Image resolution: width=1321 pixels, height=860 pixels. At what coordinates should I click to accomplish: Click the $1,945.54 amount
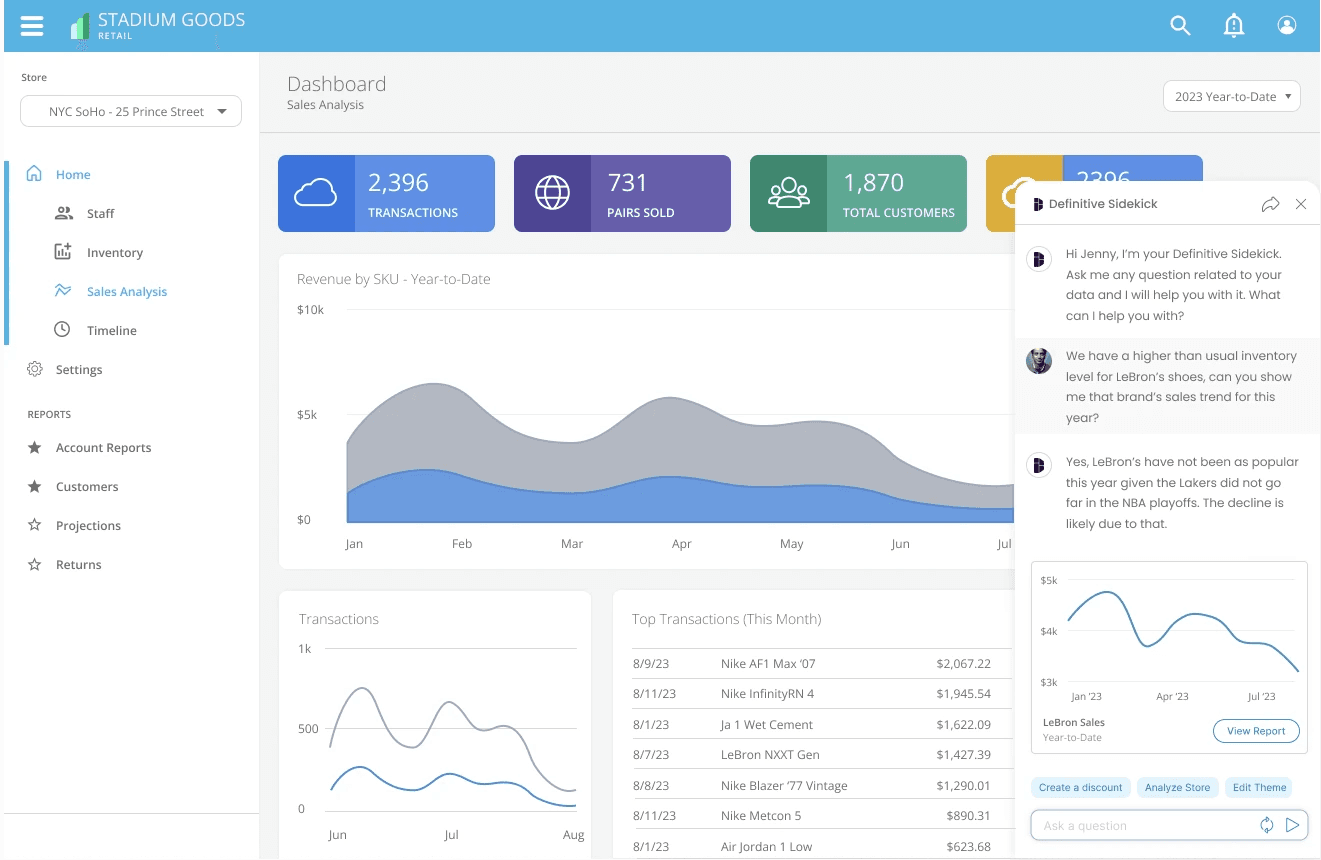pyautogui.click(x=963, y=693)
